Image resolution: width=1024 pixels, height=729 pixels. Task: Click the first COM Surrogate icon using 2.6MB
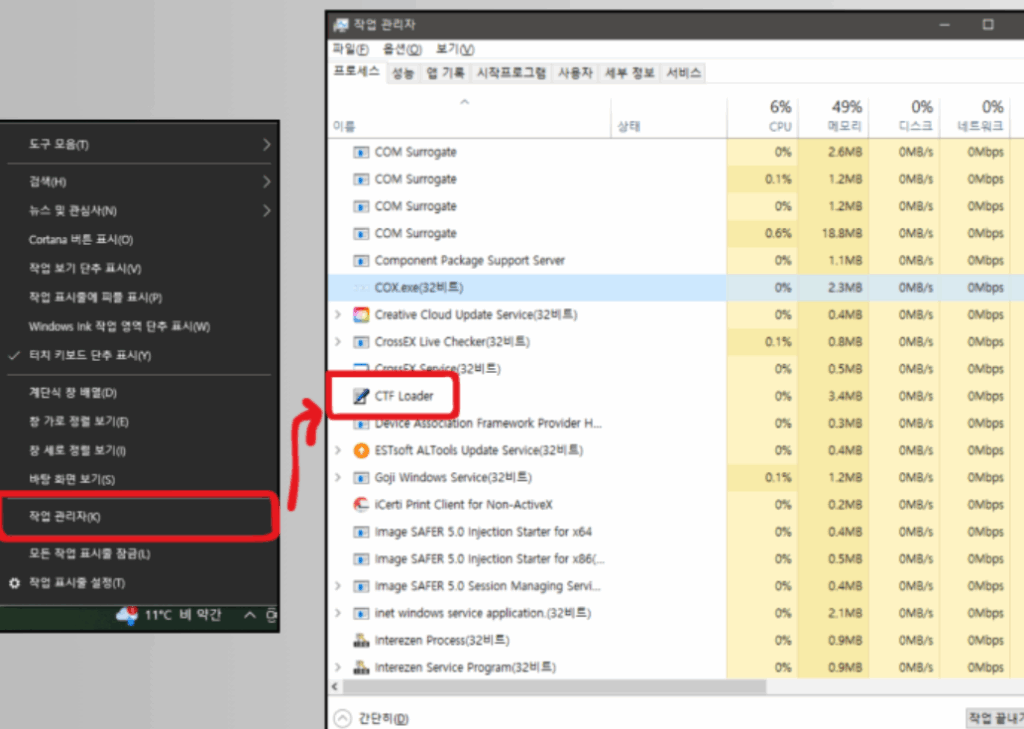360,152
